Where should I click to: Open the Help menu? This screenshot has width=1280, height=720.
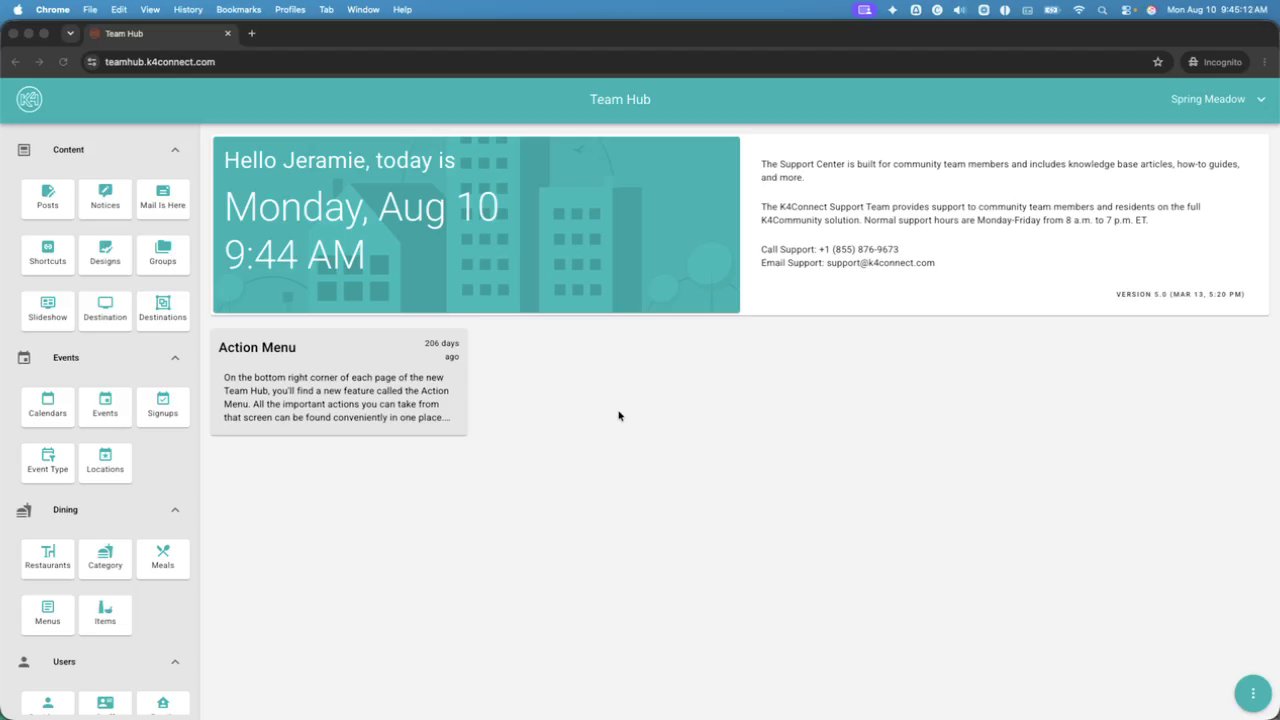[402, 9]
